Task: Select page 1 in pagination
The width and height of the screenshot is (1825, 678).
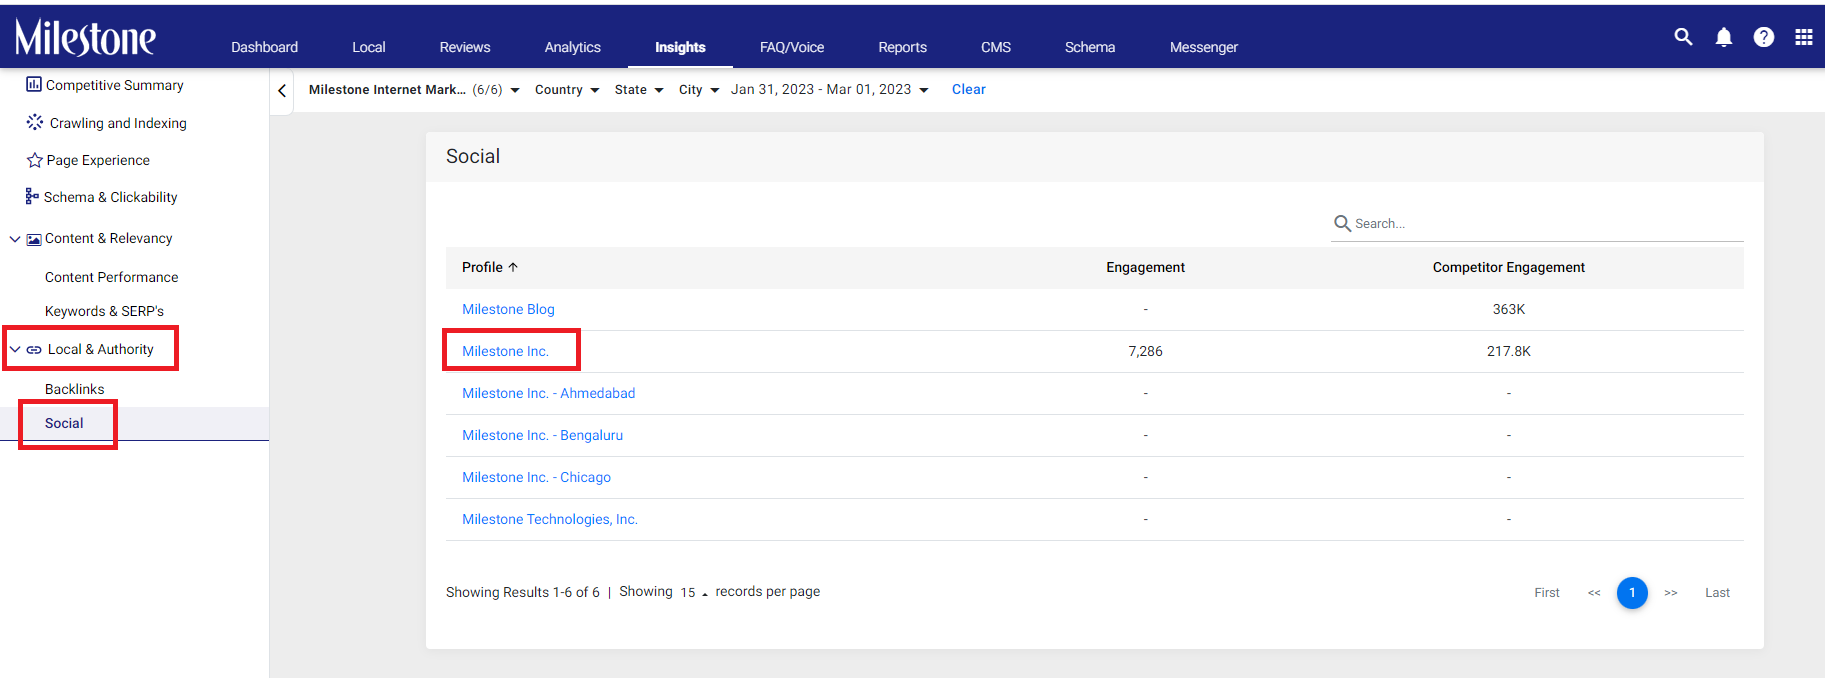Action: click(x=1632, y=593)
